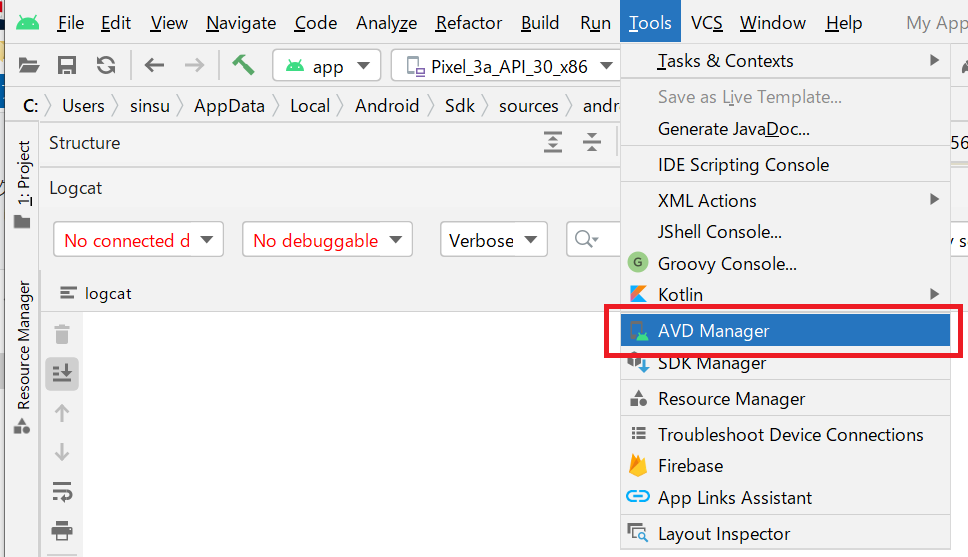Click the Users breadcrumb segment
Image resolution: width=968 pixels, height=557 pixels.
[83, 106]
